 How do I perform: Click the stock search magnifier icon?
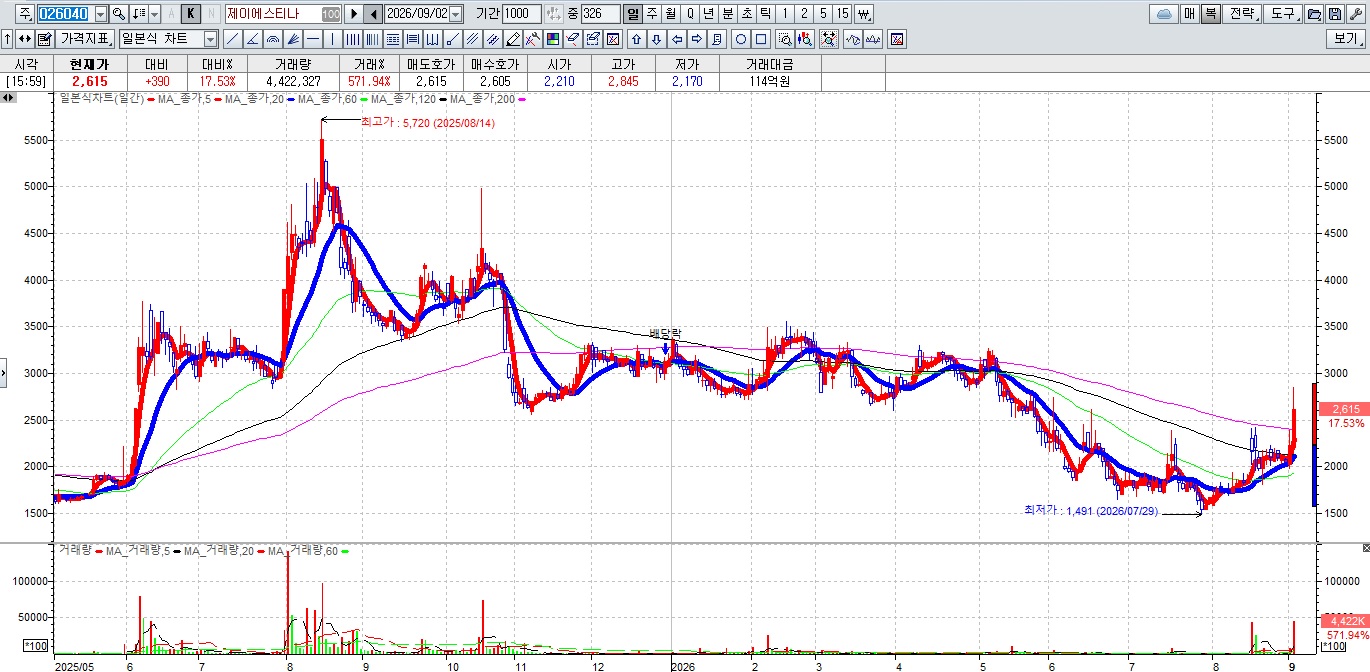(x=118, y=14)
